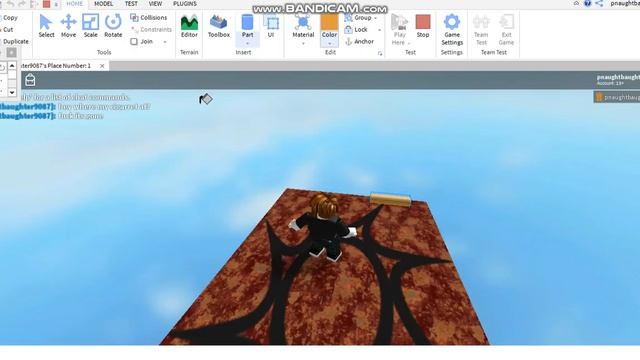The width and height of the screenshot is (640, 360).
Task: Select the Select tool arrow icon
Action: click(x=46, y=22)
